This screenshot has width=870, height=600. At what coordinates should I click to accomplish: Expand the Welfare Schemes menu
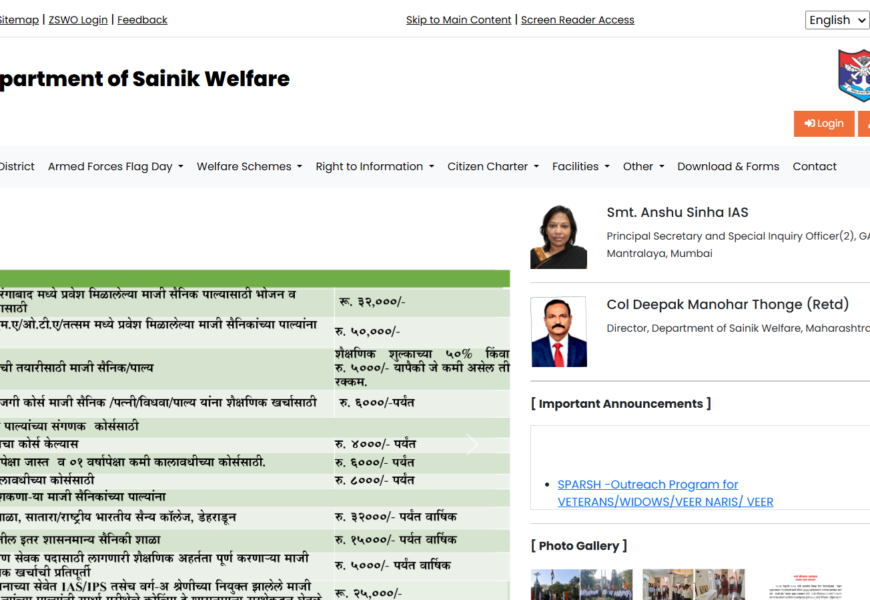(249, 167)
